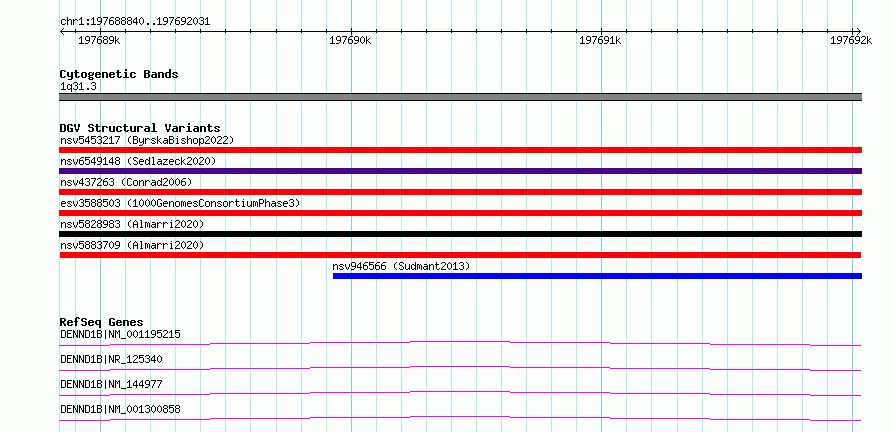
Task: Click the chr1:197688840..197692031 coordinate label
Action: point(135,22)
